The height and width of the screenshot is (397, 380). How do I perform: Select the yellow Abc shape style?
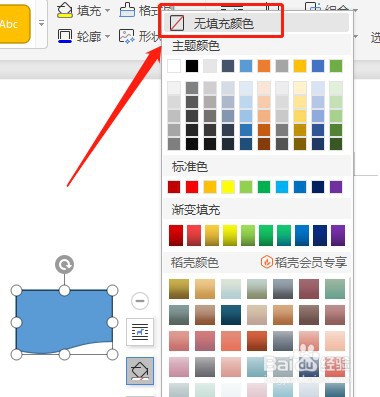[x=15, y=24]
